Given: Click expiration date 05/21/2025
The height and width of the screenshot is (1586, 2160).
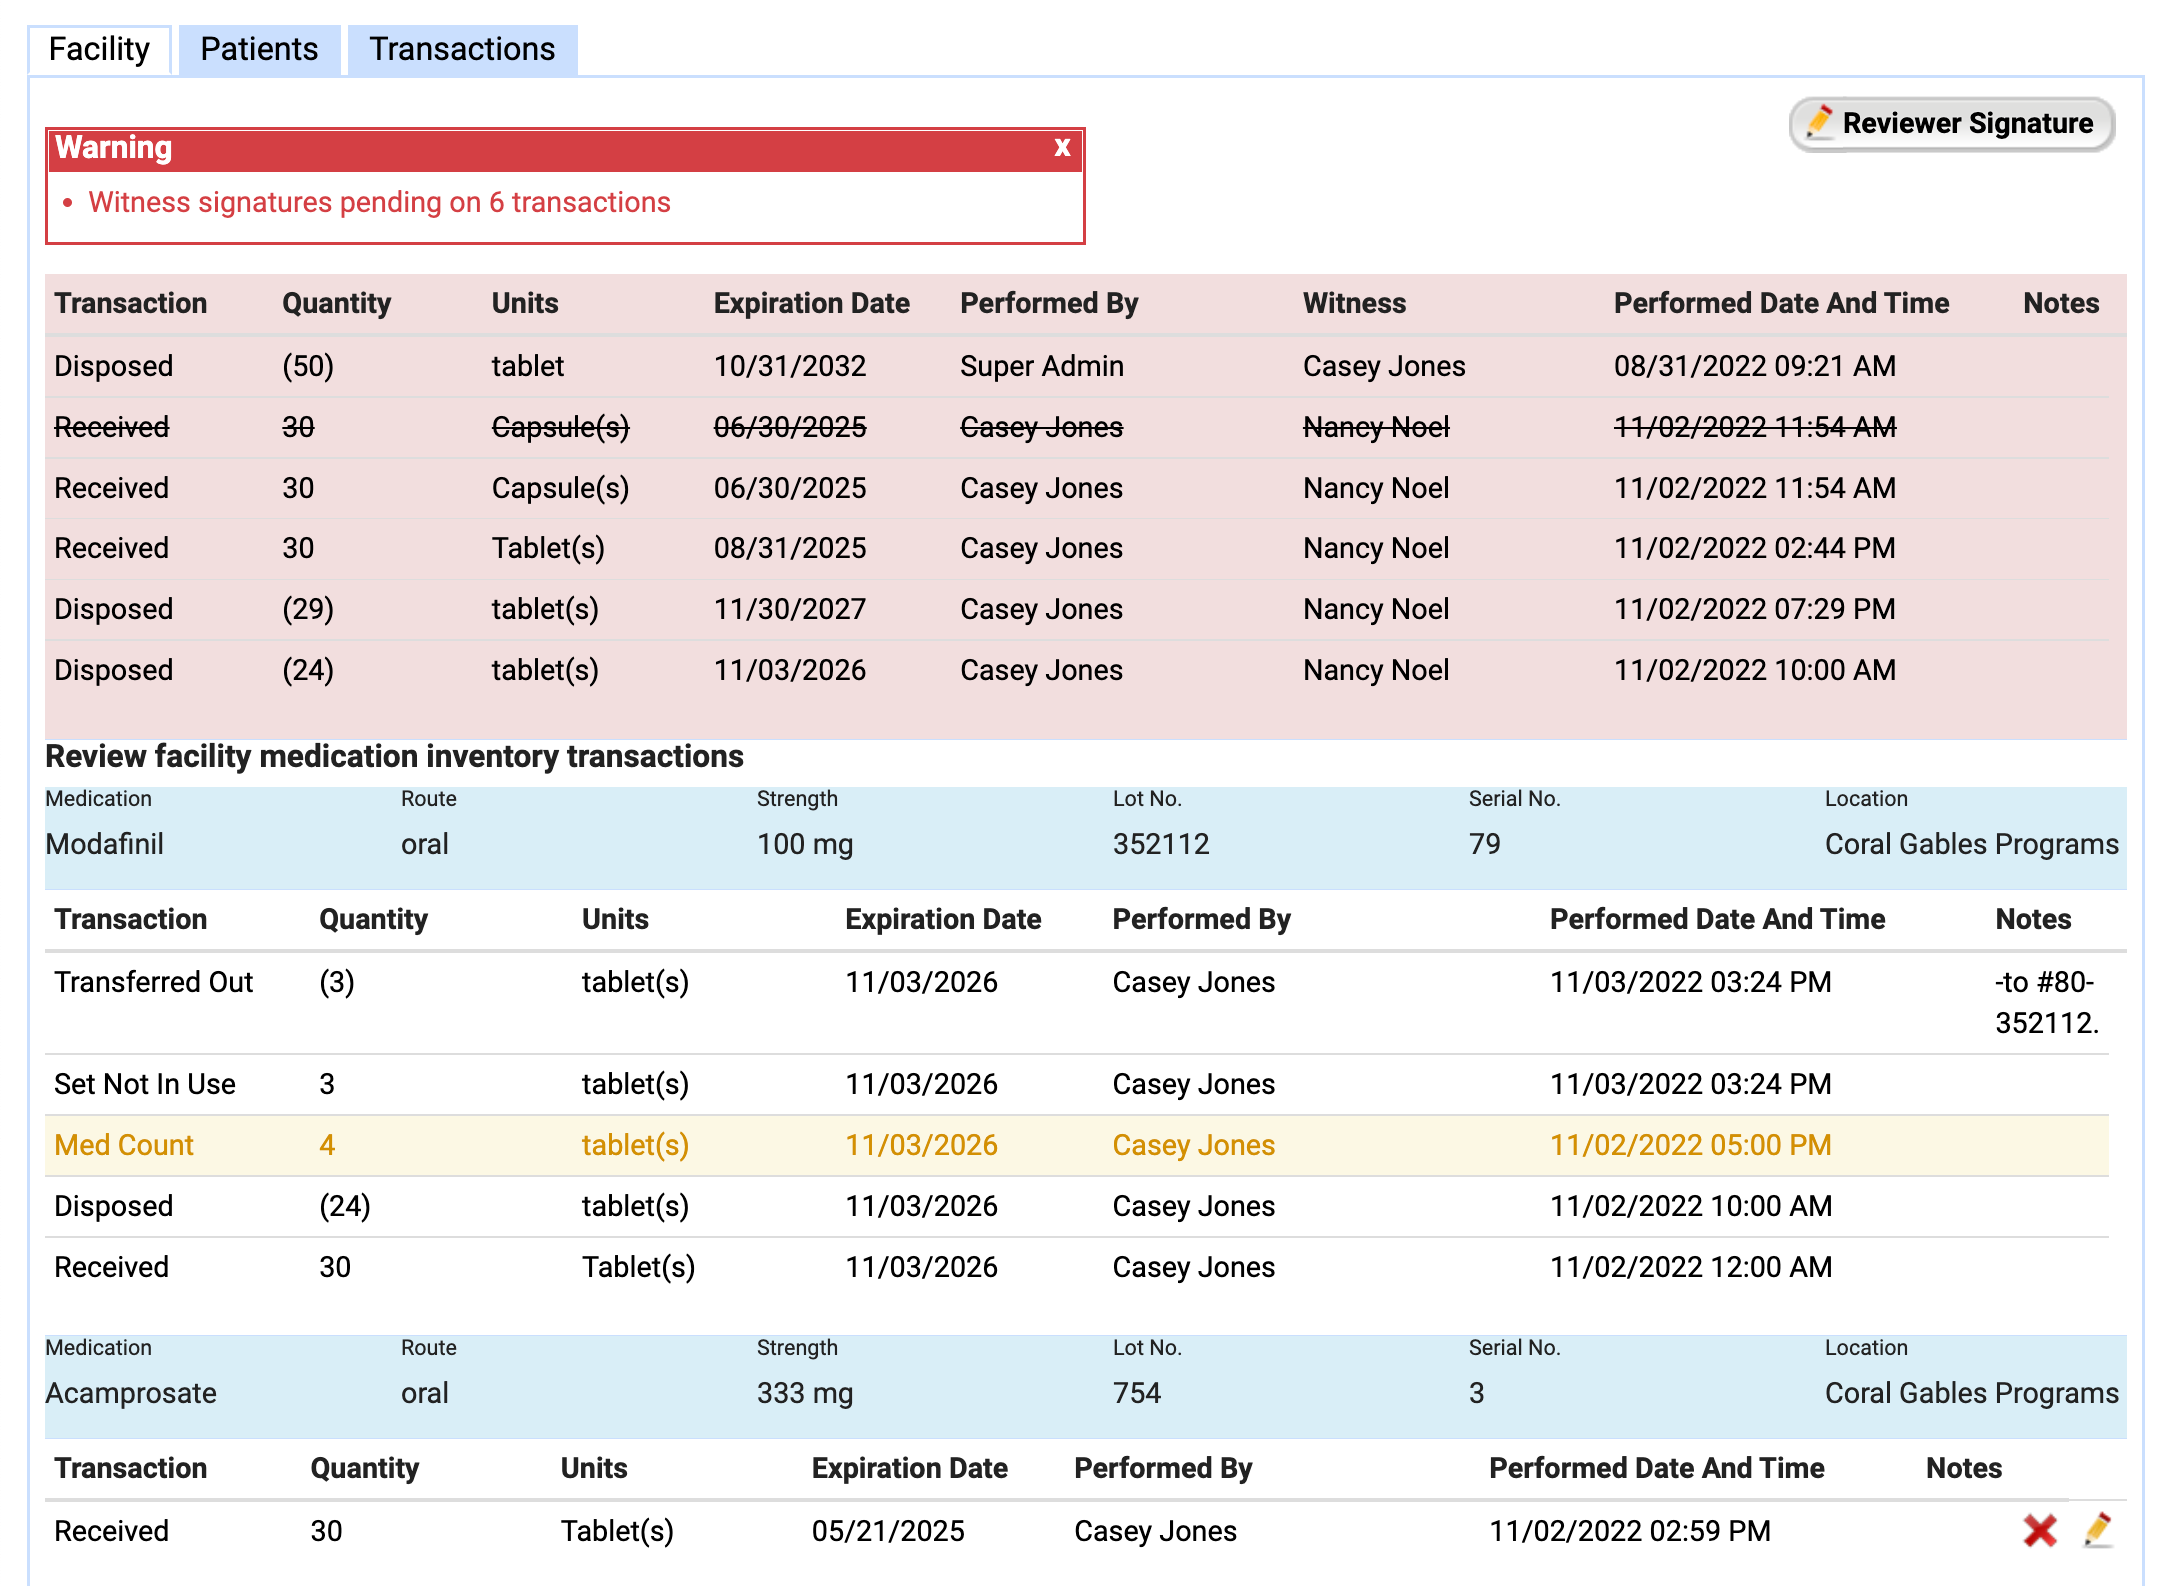Looking at the screenshot, I should pyautogui.click(x=888, y=1531).
